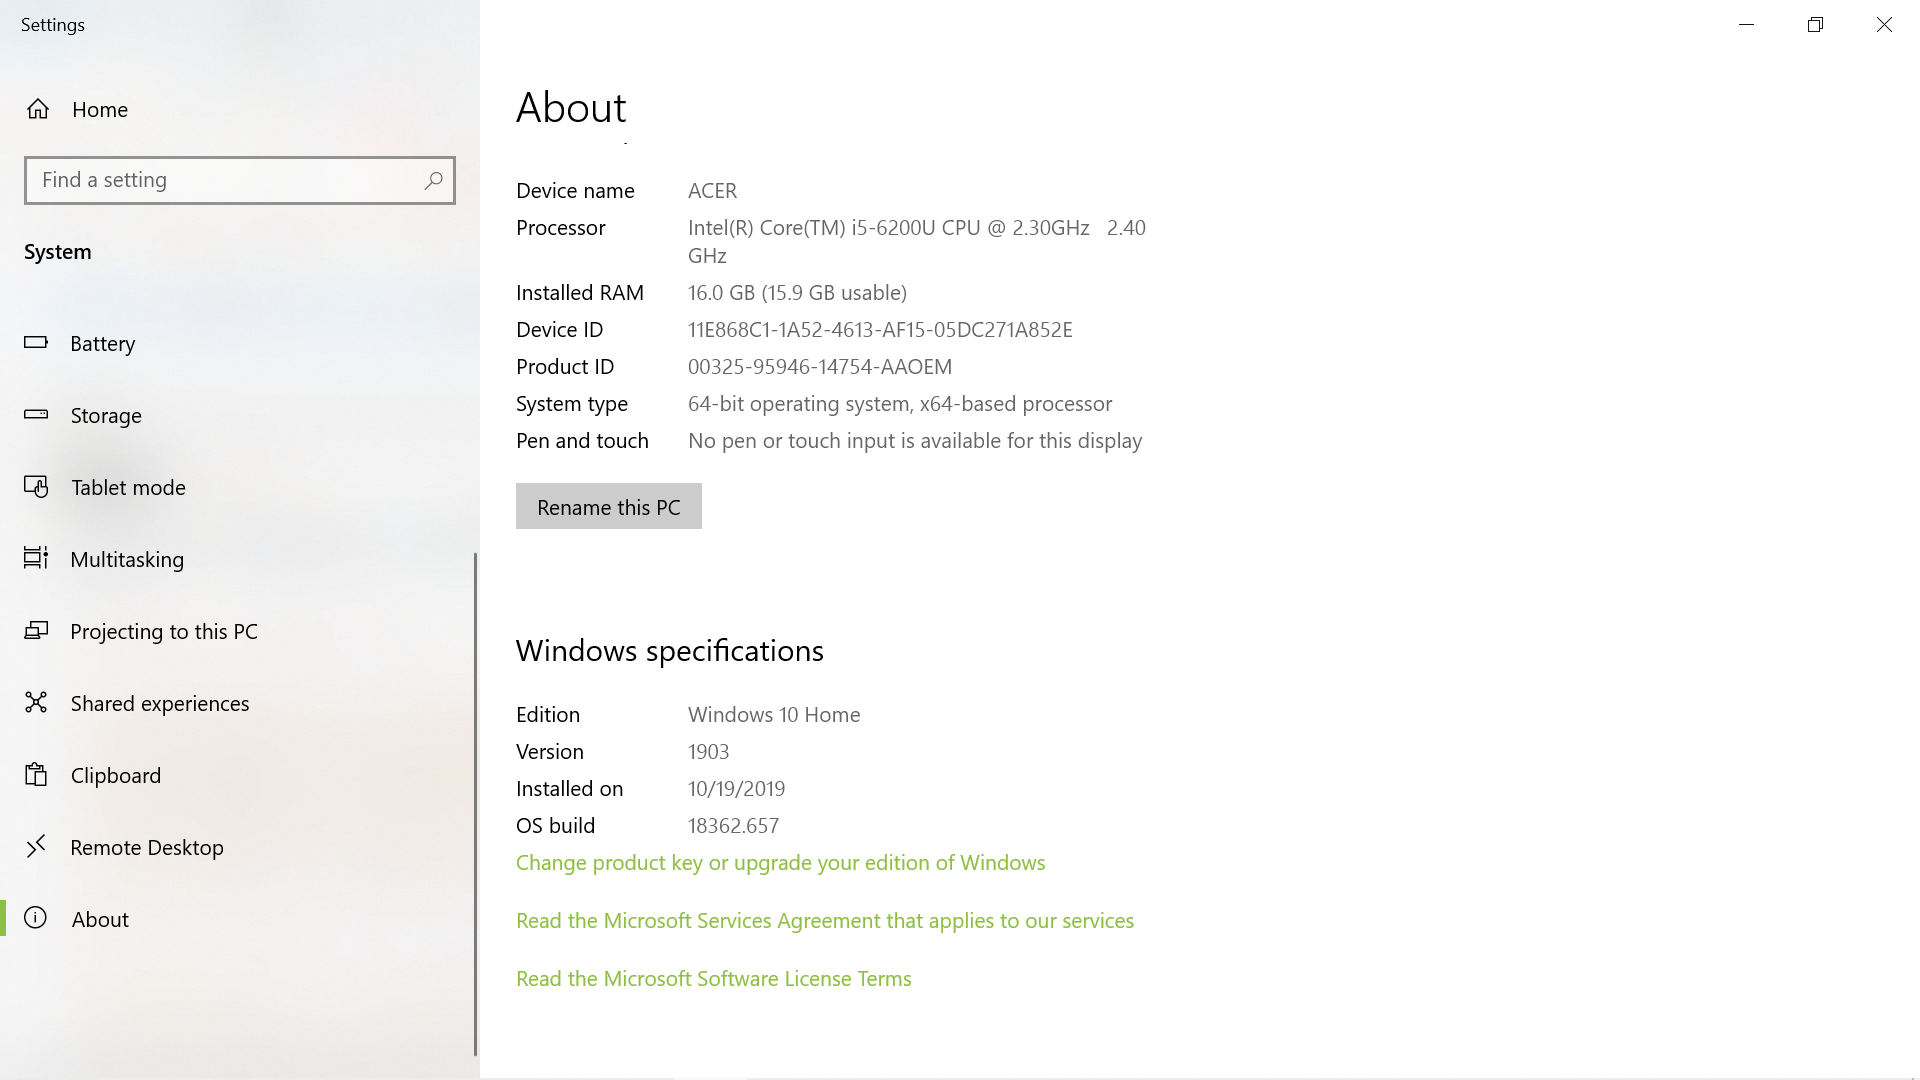The width and height of the screenshot is (1920, 1080).
Task: Click the No pen or touch input text
Action: coord(915,441)
